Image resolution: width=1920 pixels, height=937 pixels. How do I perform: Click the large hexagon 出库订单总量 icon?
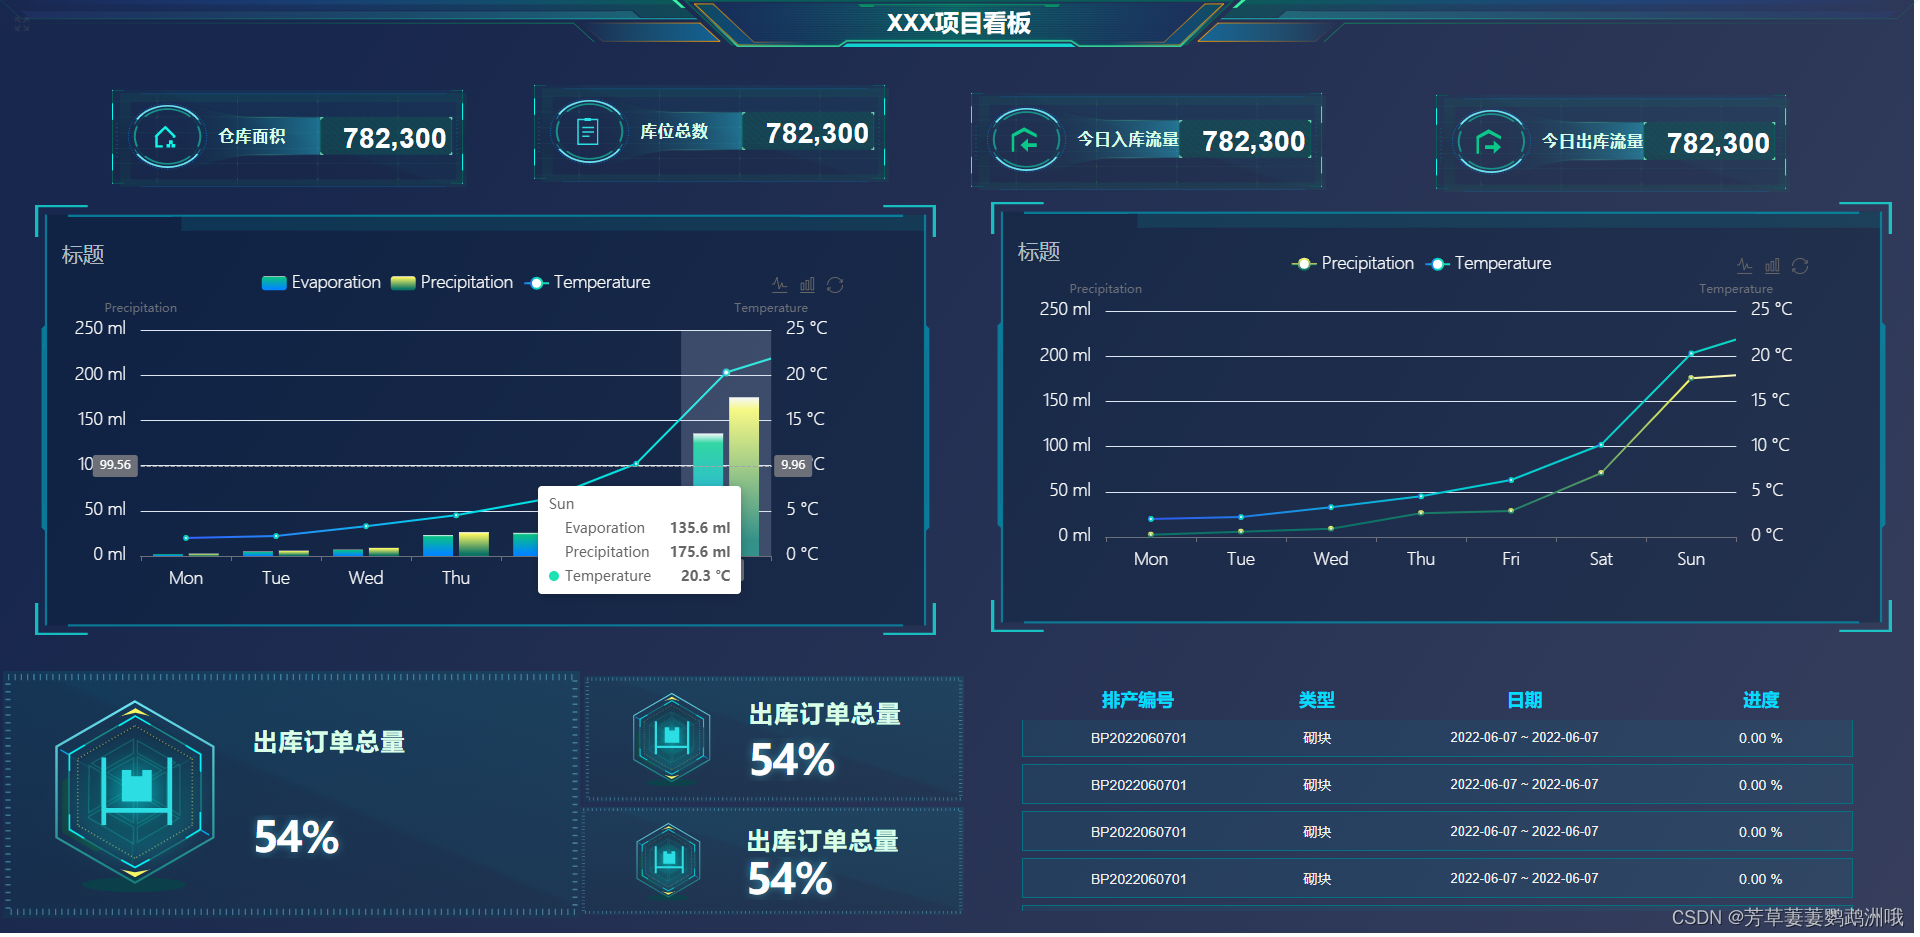click(x=135, y=790)
